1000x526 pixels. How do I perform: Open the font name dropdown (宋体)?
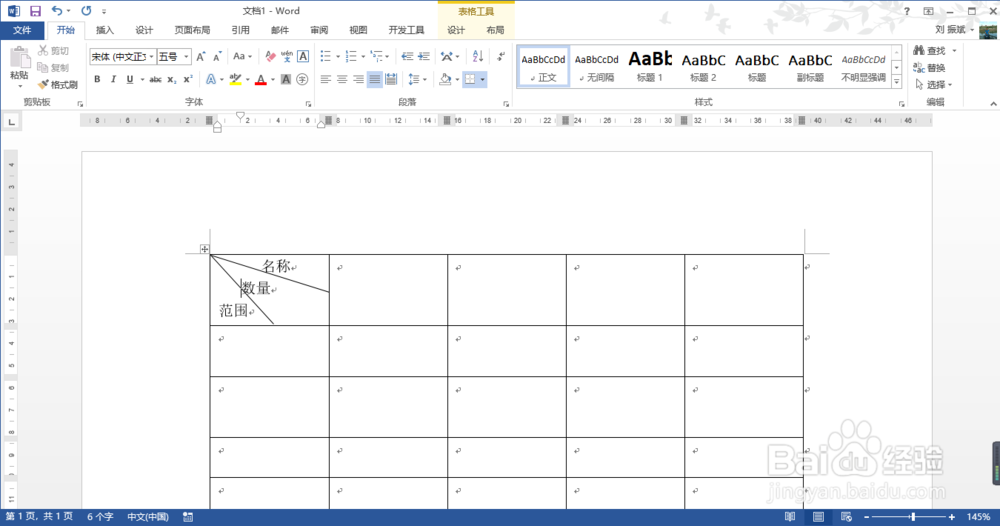click(x=151, y=57)
